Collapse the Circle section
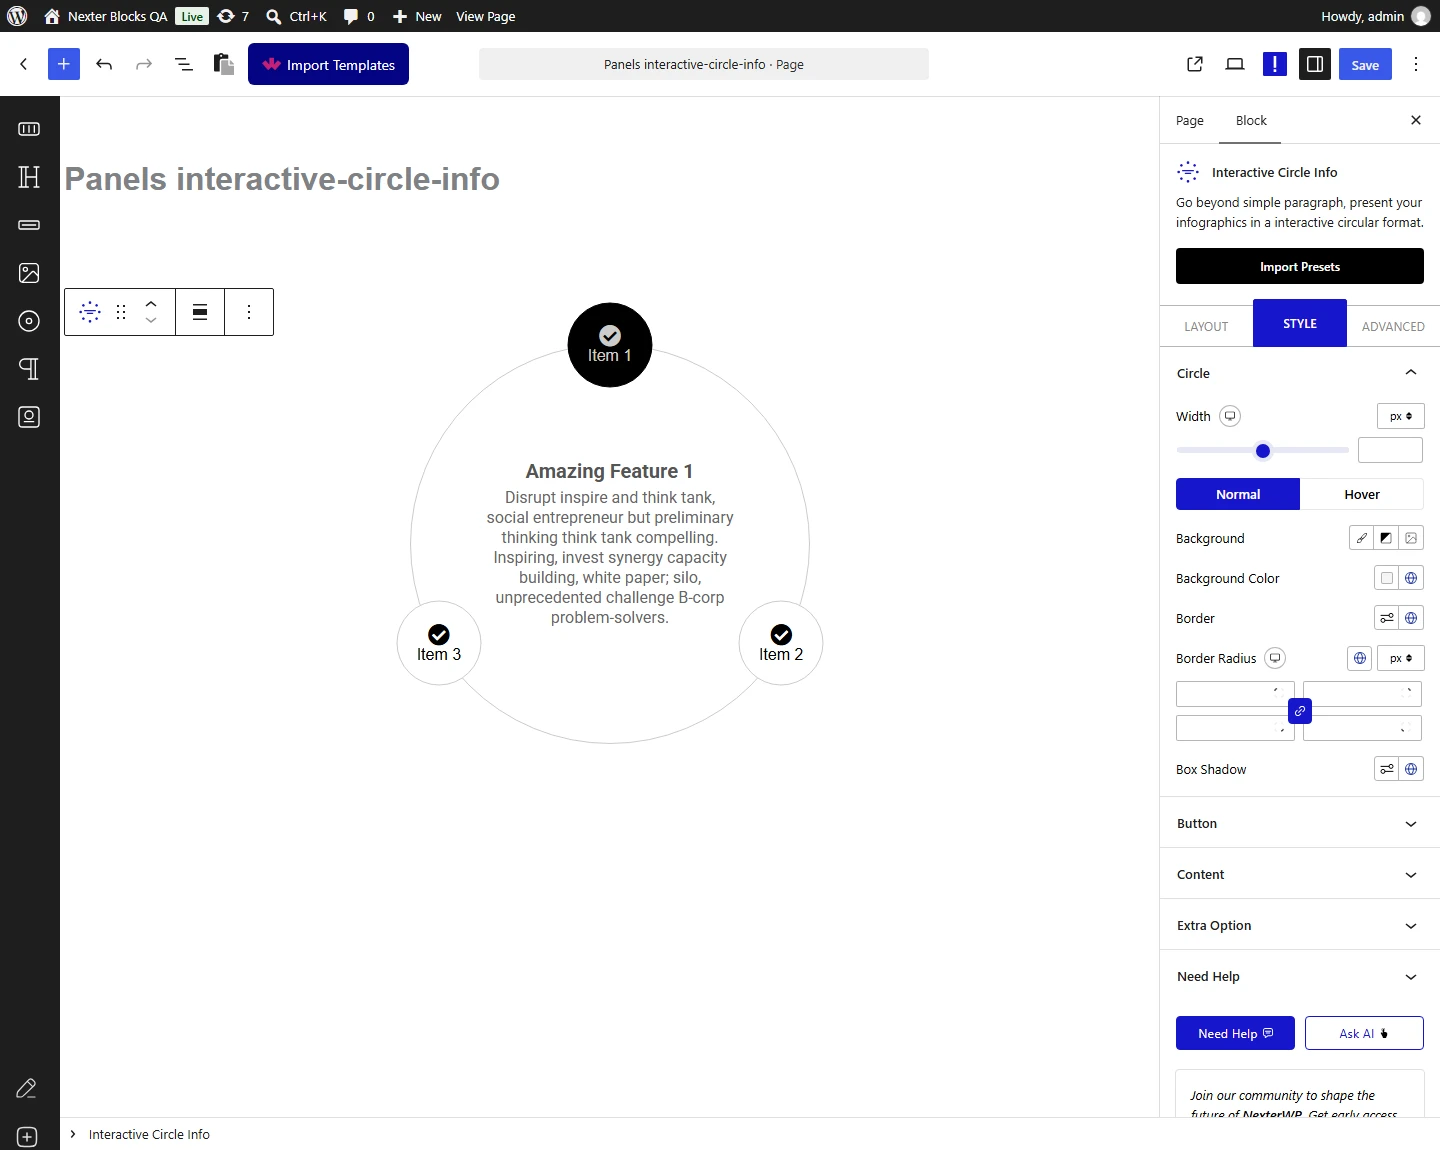The image size is (1440, 1150). click(1300, 373)
